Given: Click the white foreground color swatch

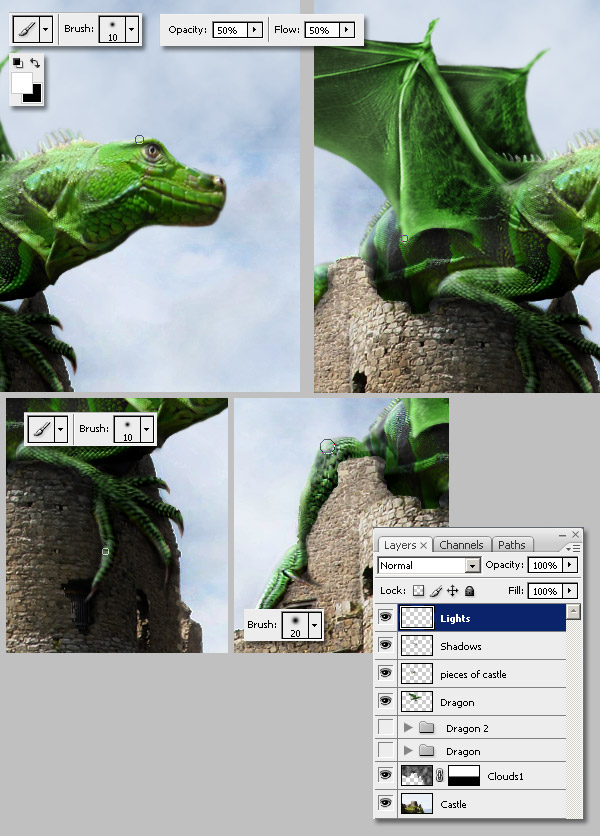Looking at the screenshot, I should click(x=20, y=83).
